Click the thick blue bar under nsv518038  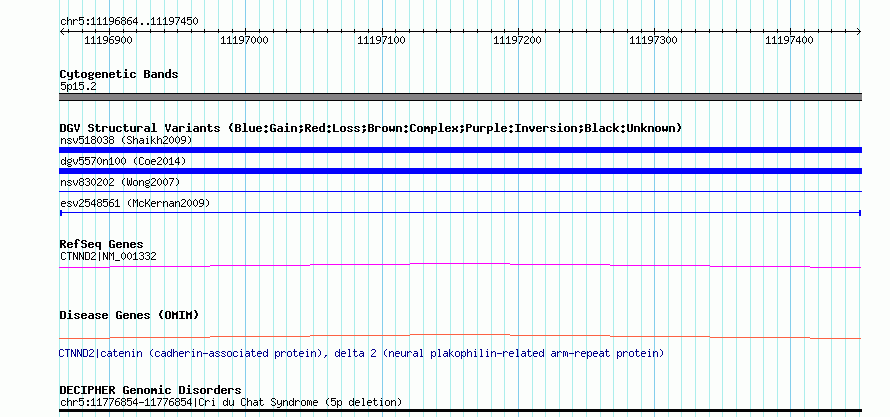tap(460, 150)
